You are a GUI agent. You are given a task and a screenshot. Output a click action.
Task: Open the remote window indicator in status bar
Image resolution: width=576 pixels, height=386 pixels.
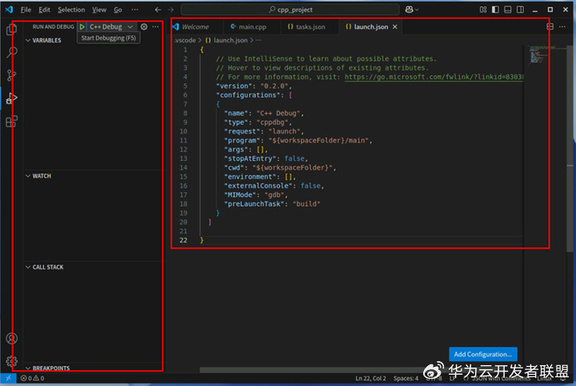point(8,378)
